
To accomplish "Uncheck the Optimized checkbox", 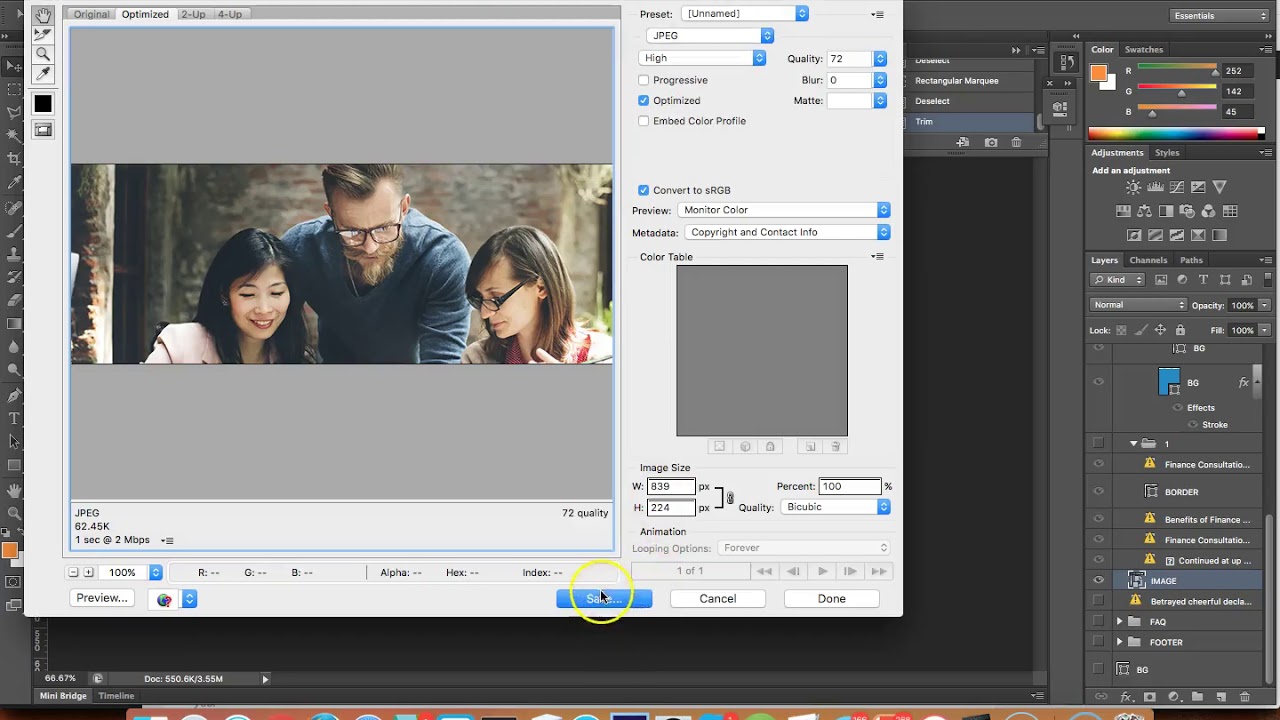I will [644, 100].
